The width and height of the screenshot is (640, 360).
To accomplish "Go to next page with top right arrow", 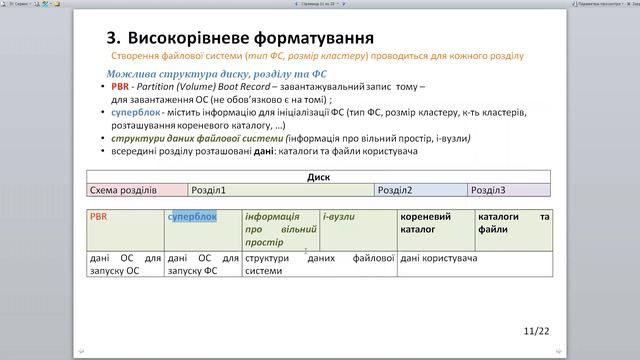I will [344, 4].
